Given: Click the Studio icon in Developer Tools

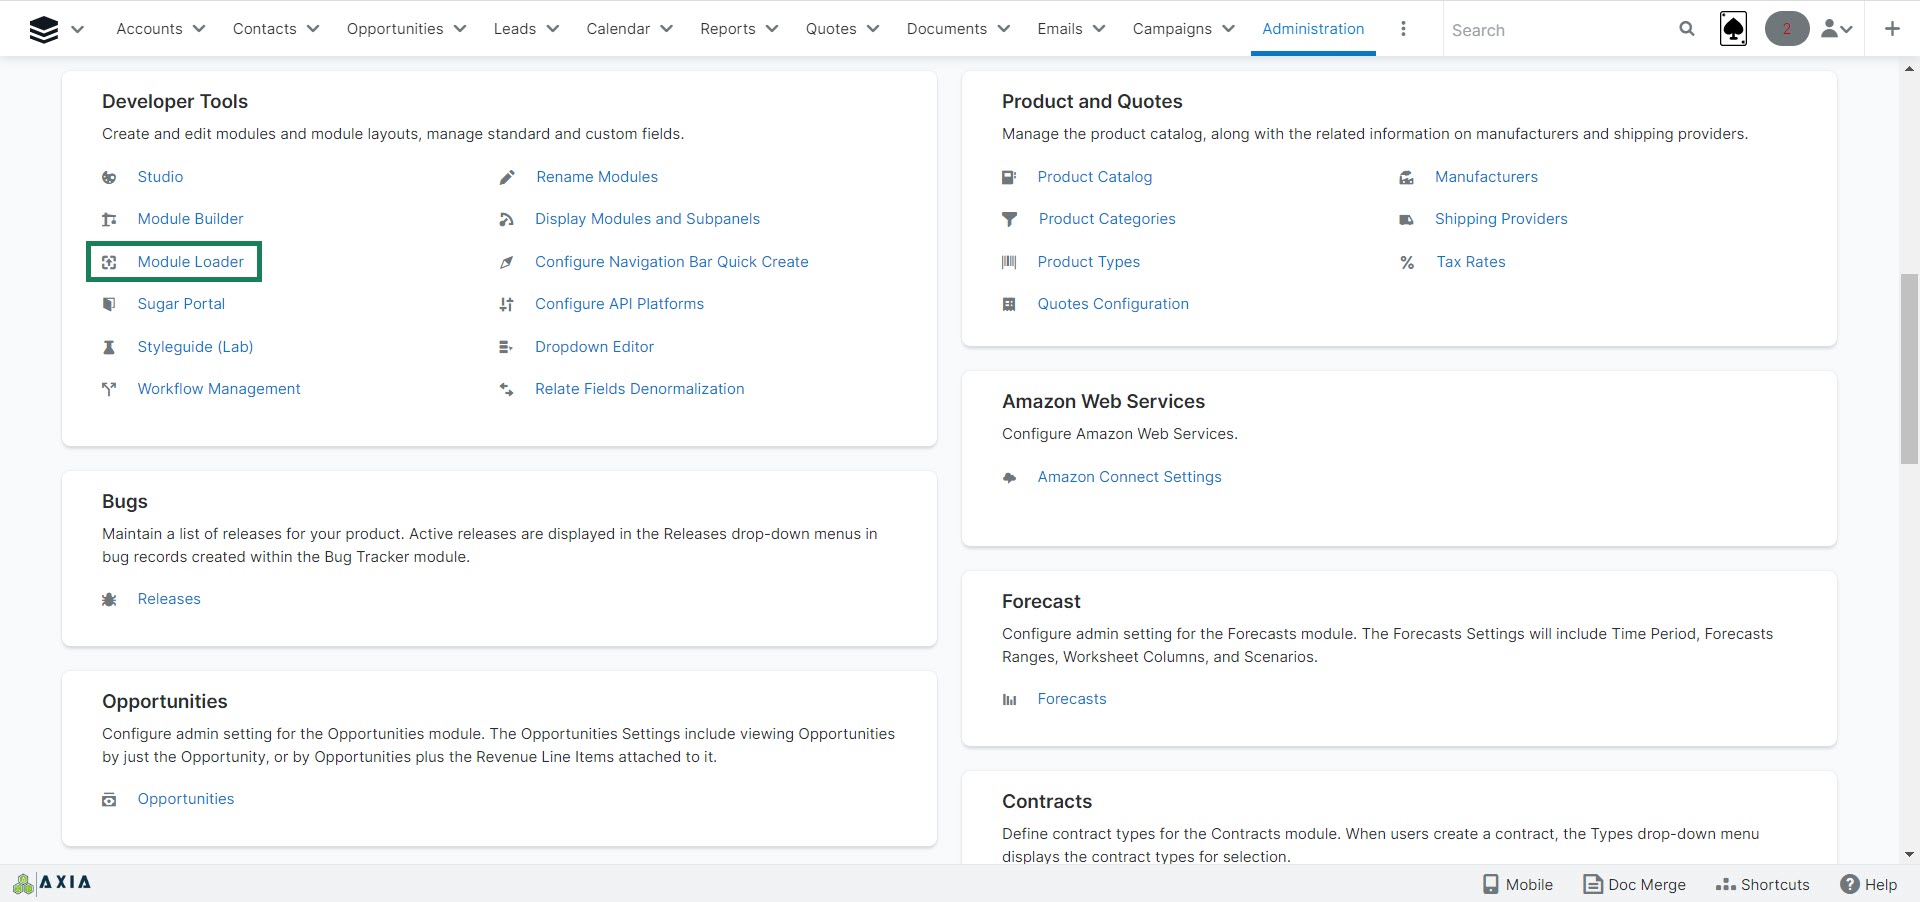Looking at the screenshot, I should pyautogui.click(x=109, y=177).
